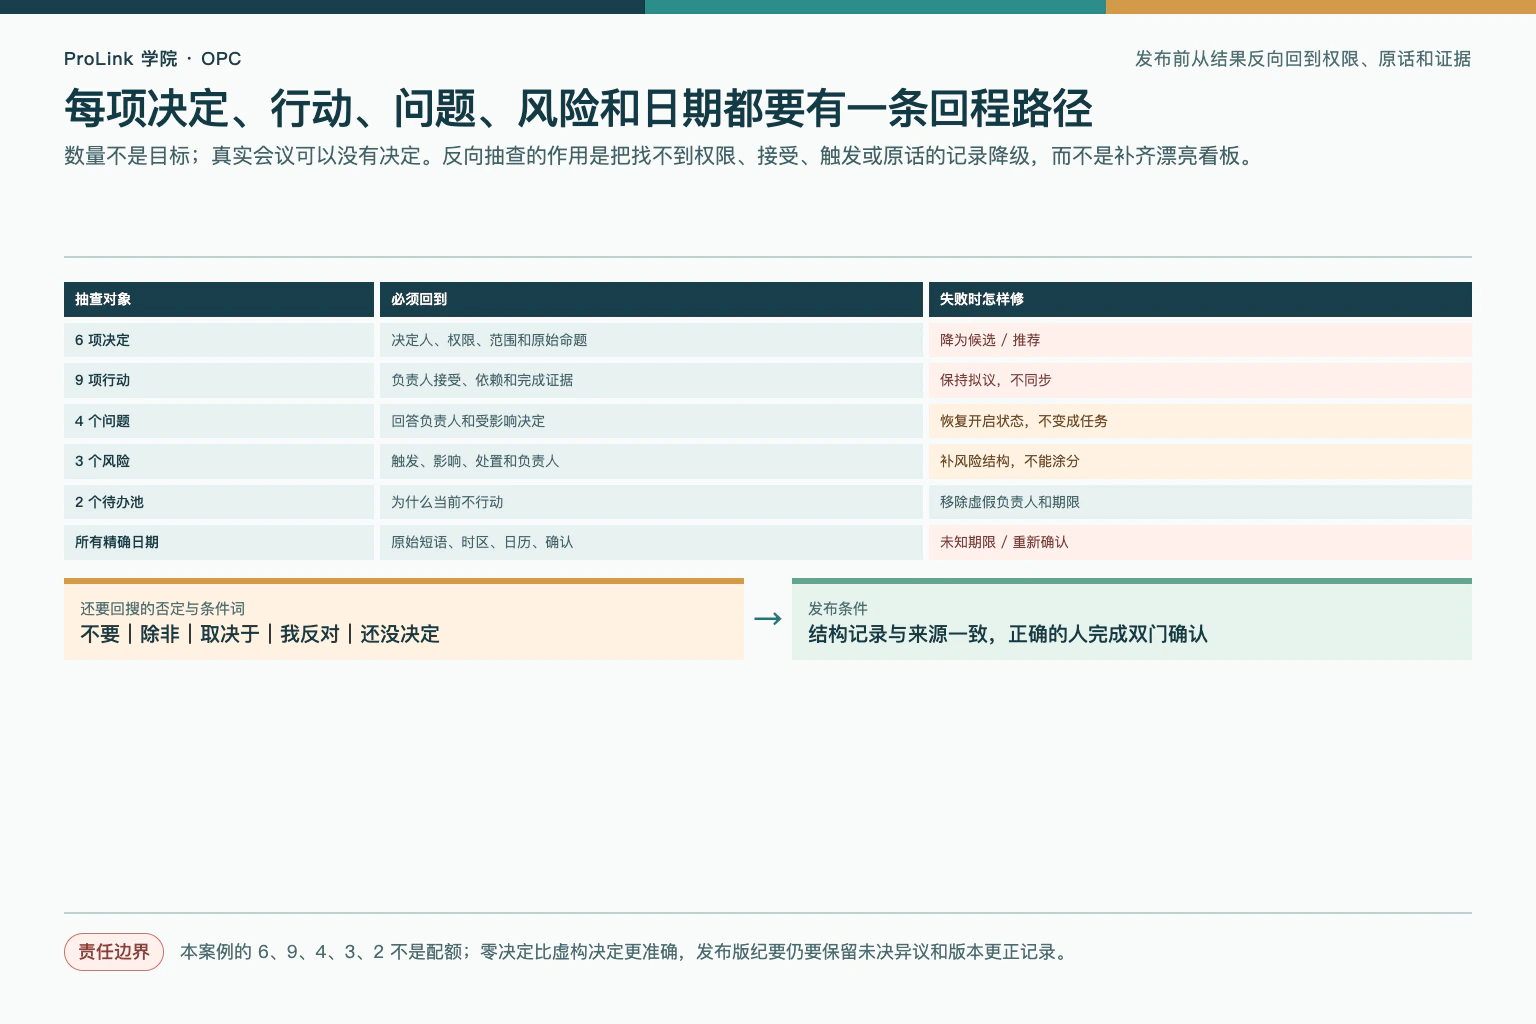Viewport: 1536px width, 1024px height.
Task: Click the 必须回到 column header
Action: point(651,299)
